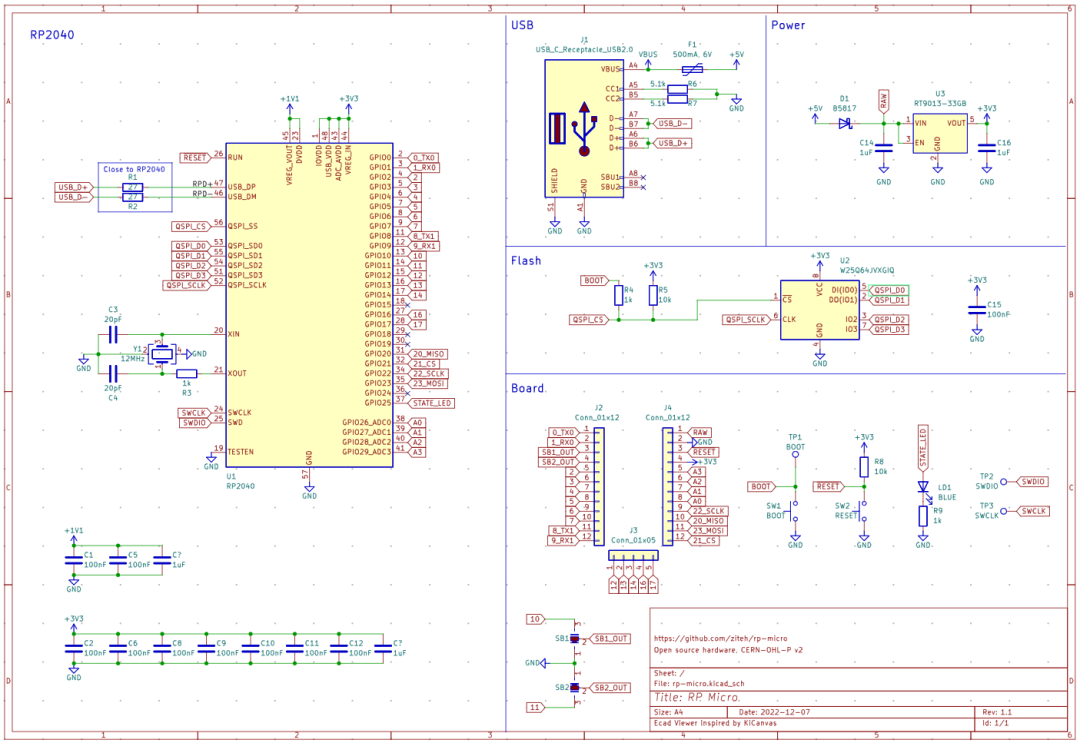Click the 'RP2040' sheet heading
Image resolution: width=1080 pixels, height=743 pixels.
52,34
